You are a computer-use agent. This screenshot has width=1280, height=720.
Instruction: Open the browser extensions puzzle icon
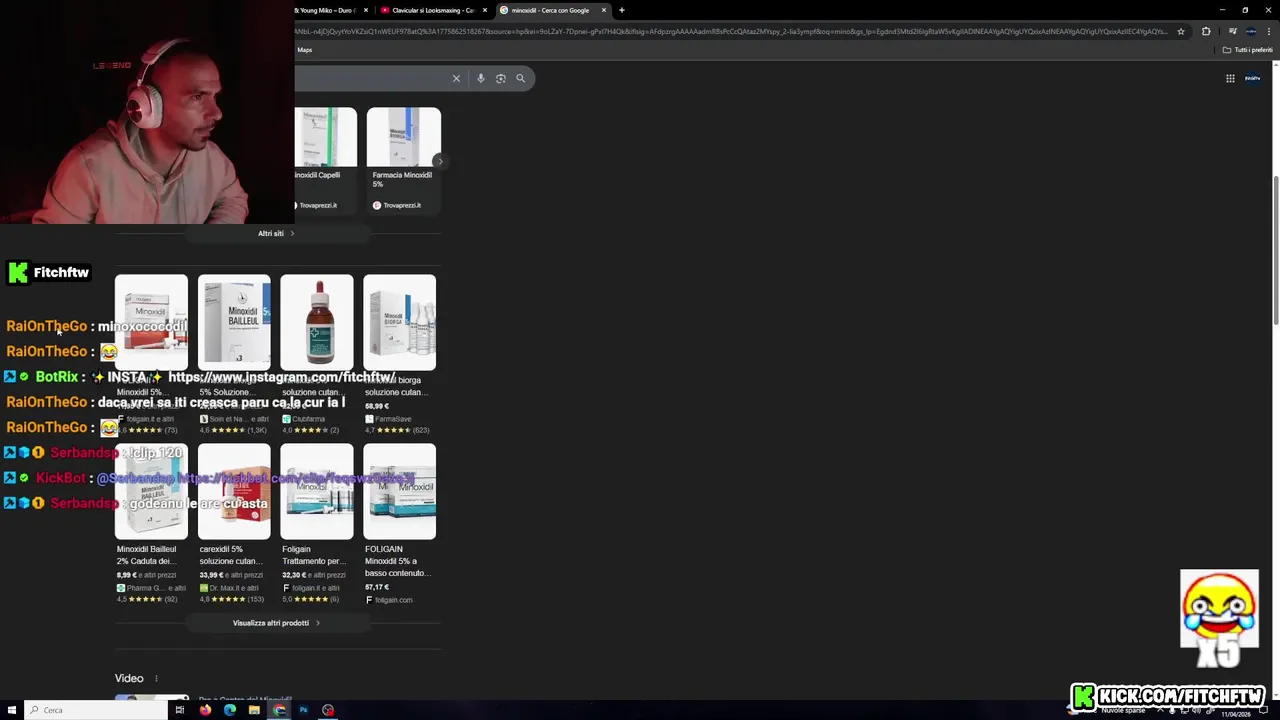[x=1206, y=31]
